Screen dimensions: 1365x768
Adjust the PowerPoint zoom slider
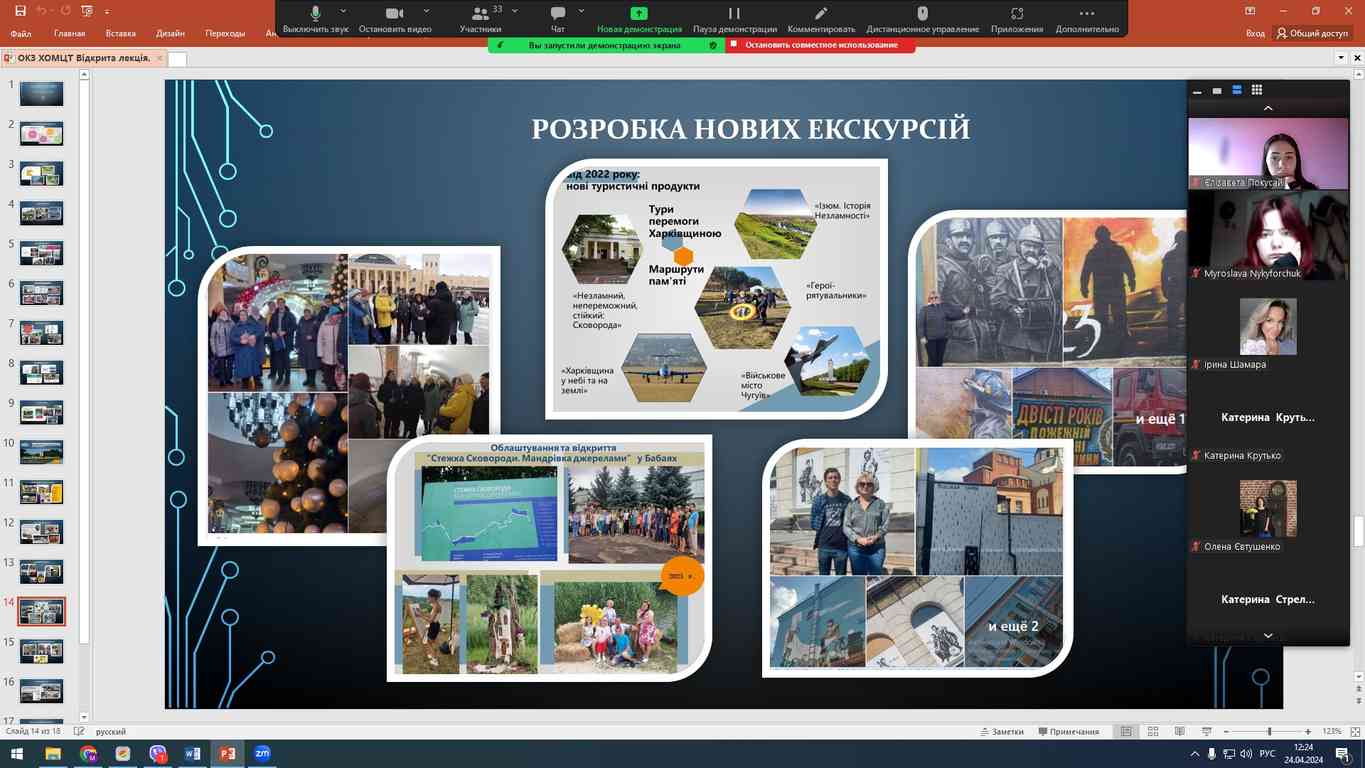(x=1269, y=732)
